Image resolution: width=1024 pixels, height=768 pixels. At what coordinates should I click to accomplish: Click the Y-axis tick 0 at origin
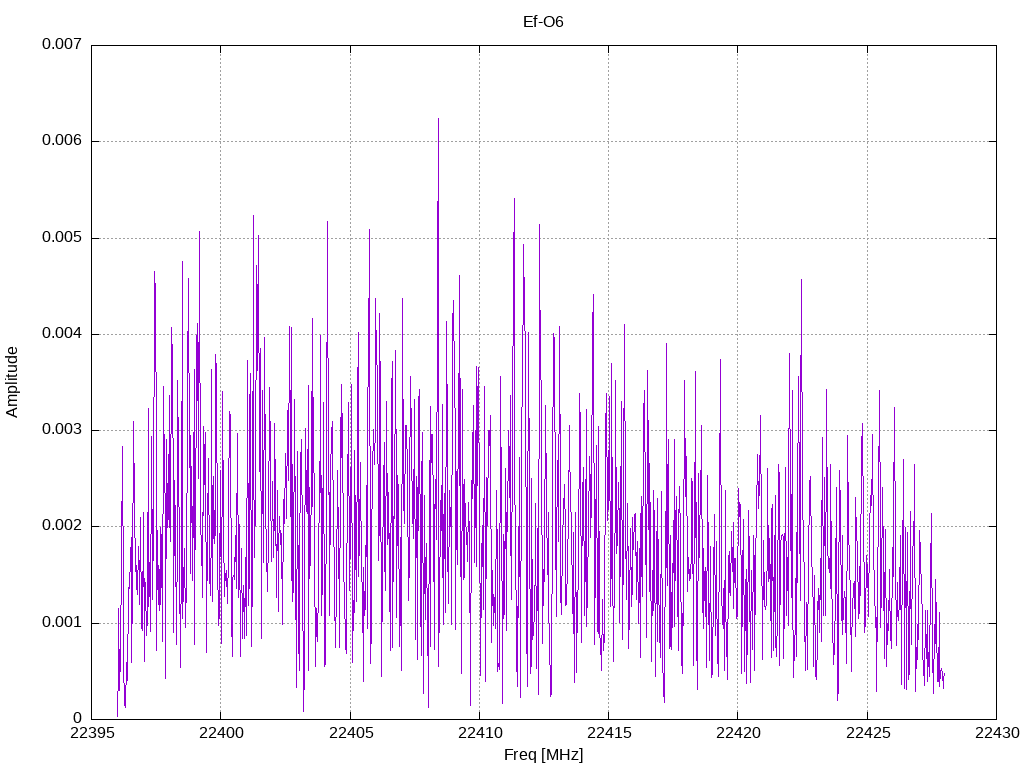78,718
